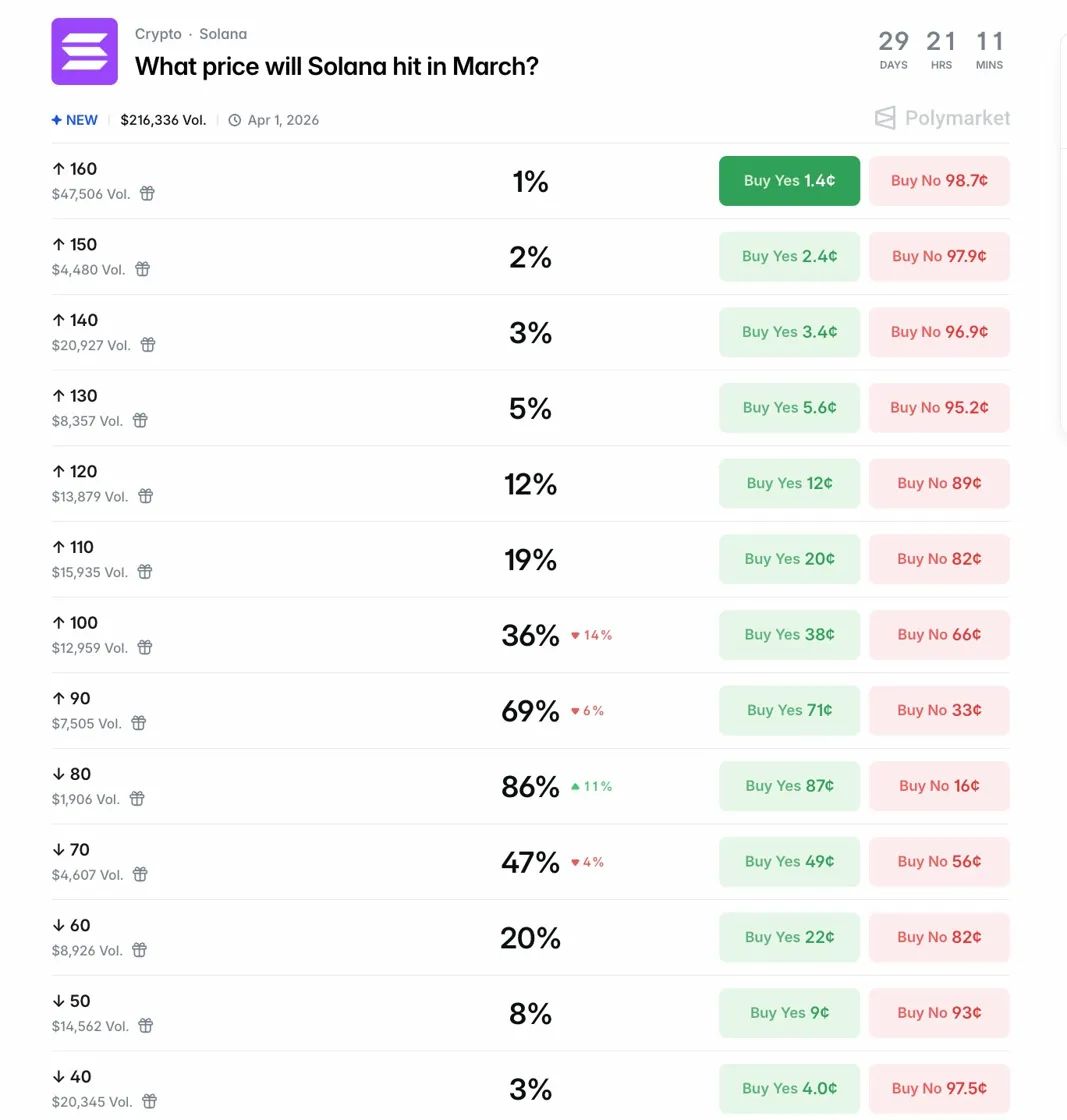The width and height of the screenshot is (1067, 1120).
Task: Click the gift icon beside the 160 outcome
Action: pyautogui.click(x=147, y=194)
